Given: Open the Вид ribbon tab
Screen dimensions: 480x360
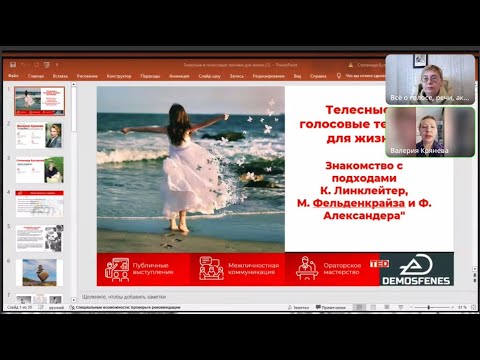Looking at the screenshot, I should [x=297, y=76].
